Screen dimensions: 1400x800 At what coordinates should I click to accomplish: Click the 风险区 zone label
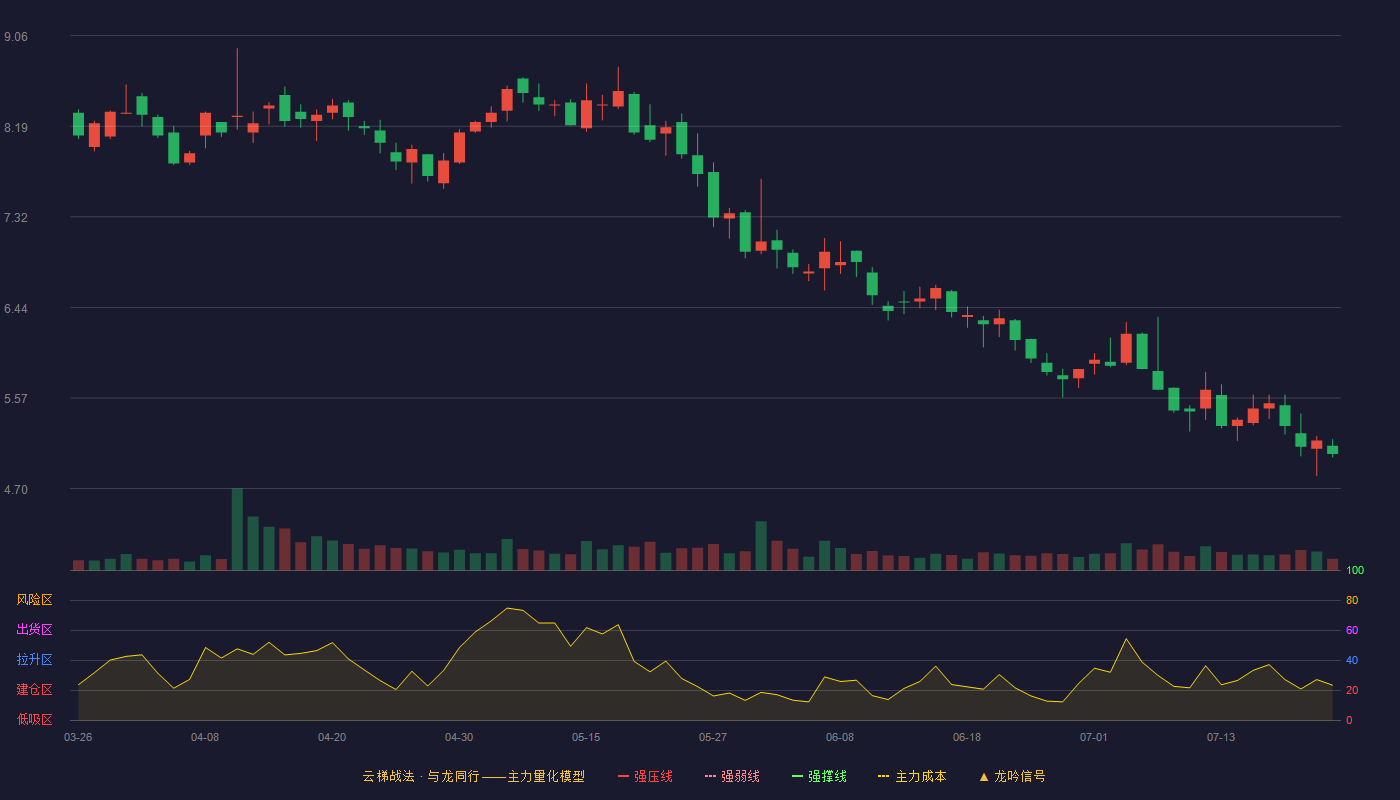[x=34, y=600]
